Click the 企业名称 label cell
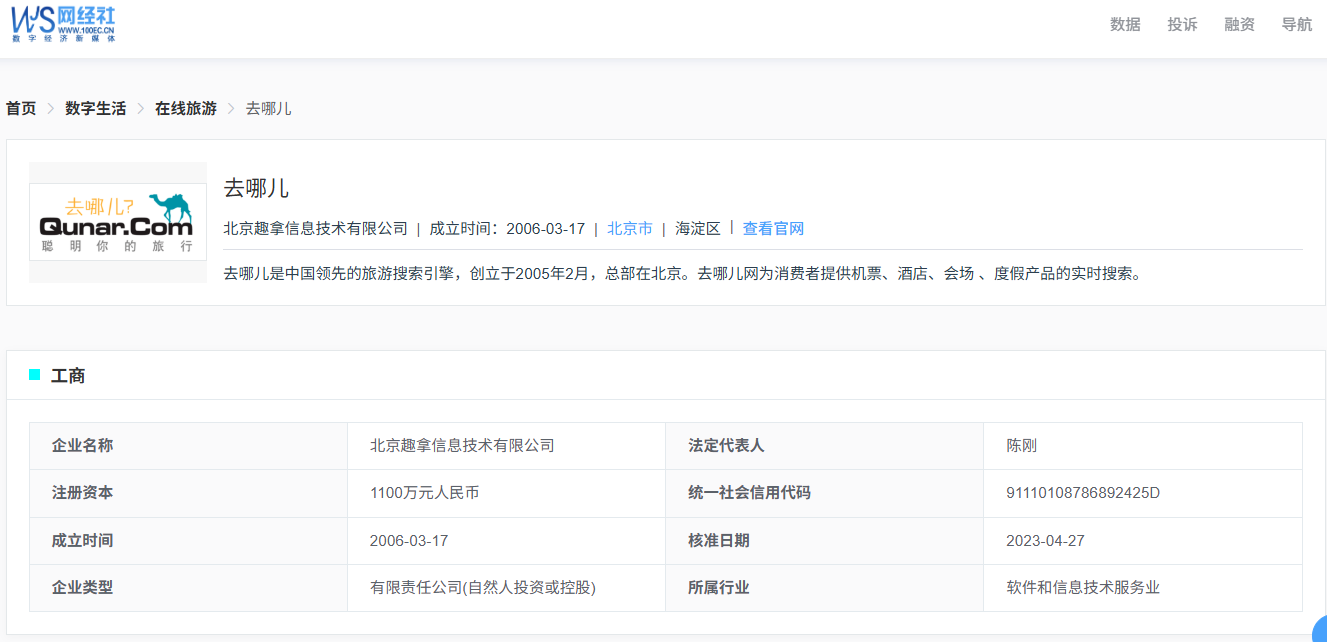This screenshot has height=642, width=1327. click(x=188, y=446)
